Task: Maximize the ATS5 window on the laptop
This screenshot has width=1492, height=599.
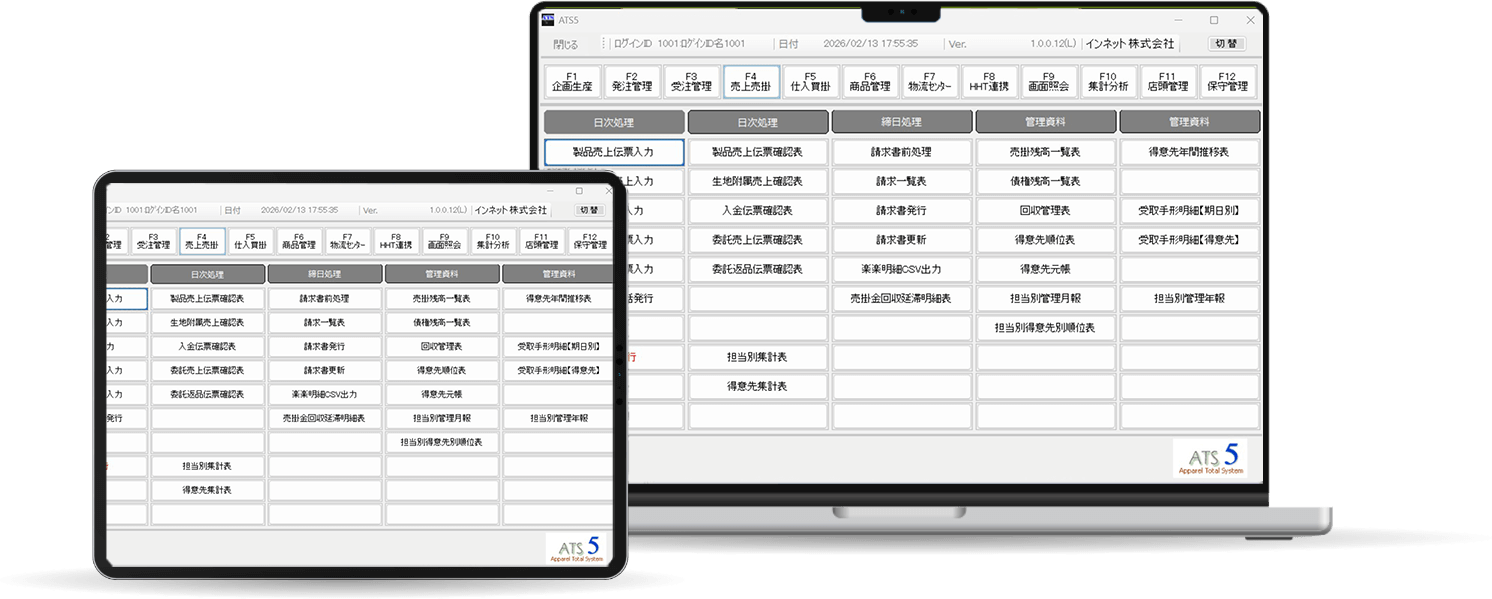Action: (x=1214, y=20)
